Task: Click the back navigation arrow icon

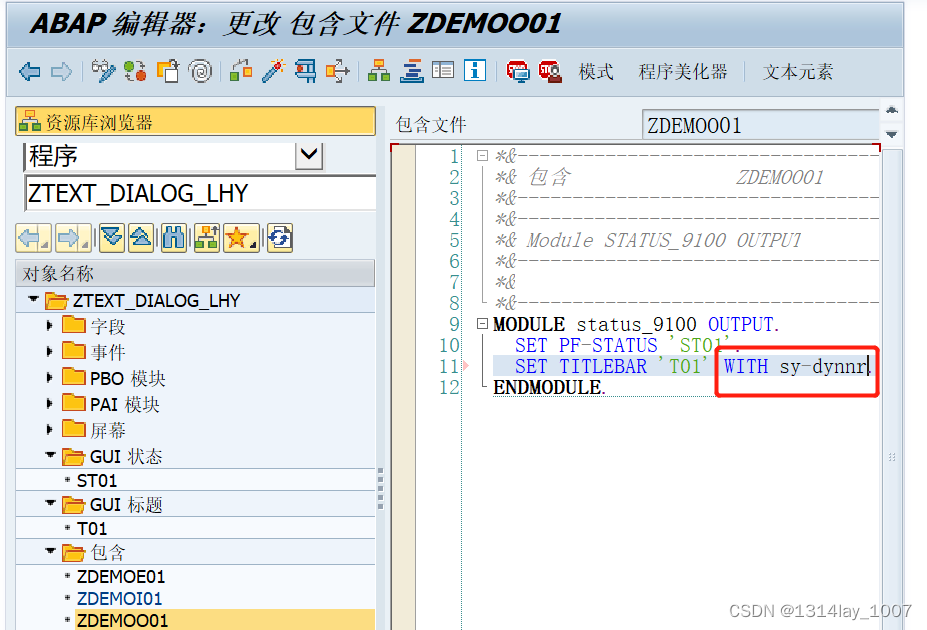Action: click(x=31, y=71)
